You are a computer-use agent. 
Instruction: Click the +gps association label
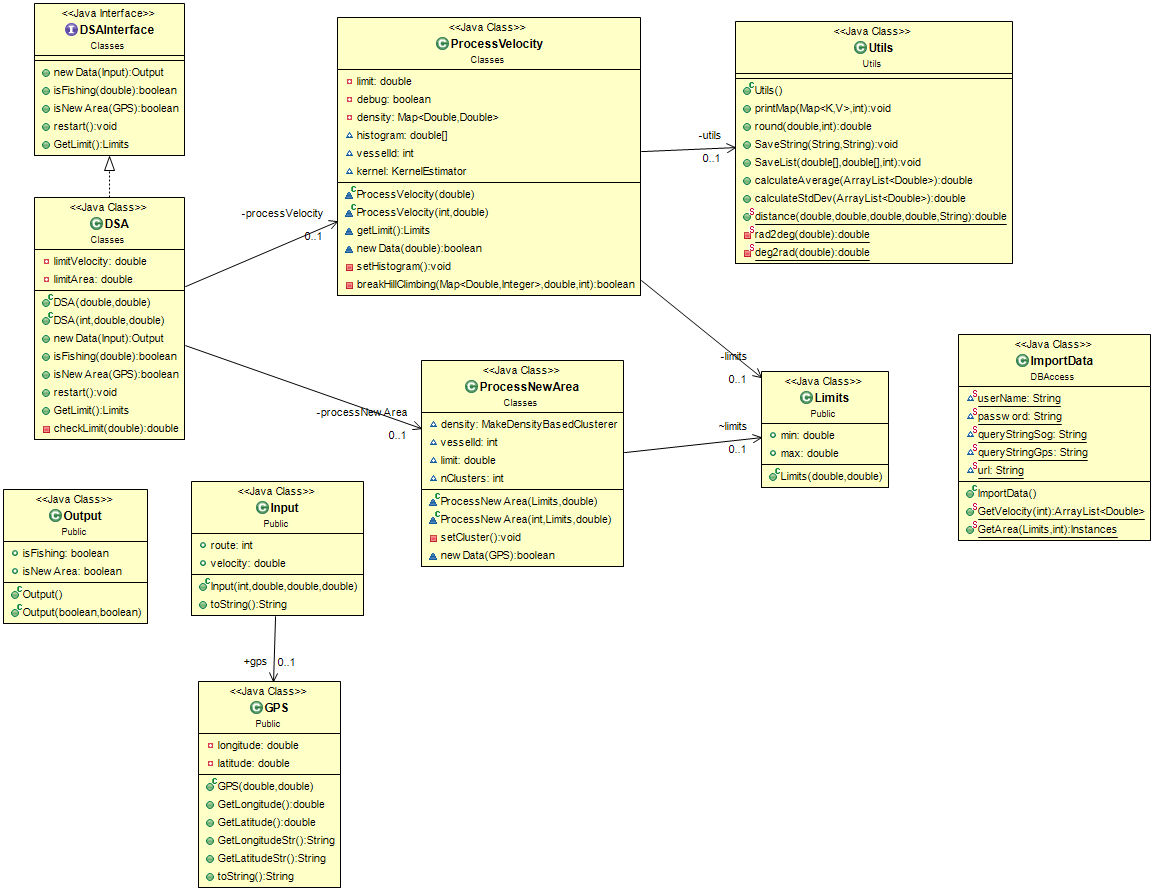(x=255, y=661)
